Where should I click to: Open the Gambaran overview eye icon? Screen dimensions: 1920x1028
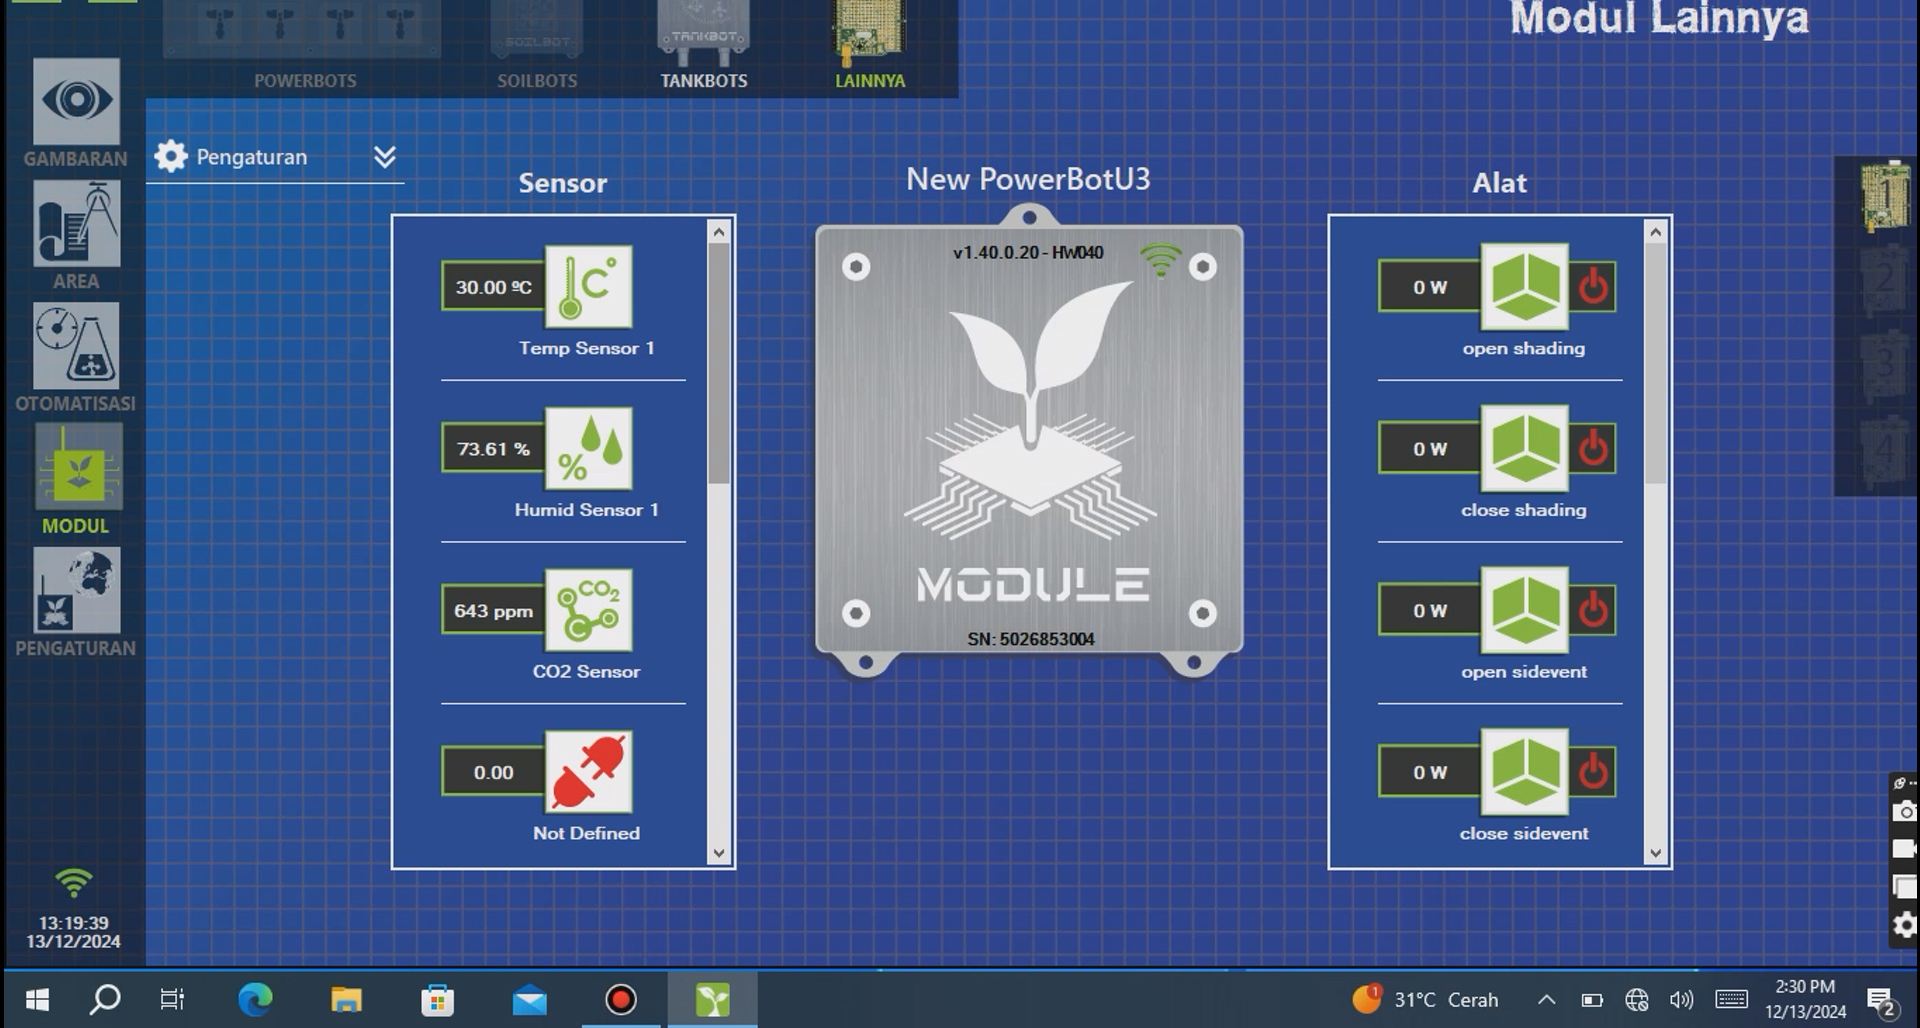pyautogui.click(x=76, y=101)
